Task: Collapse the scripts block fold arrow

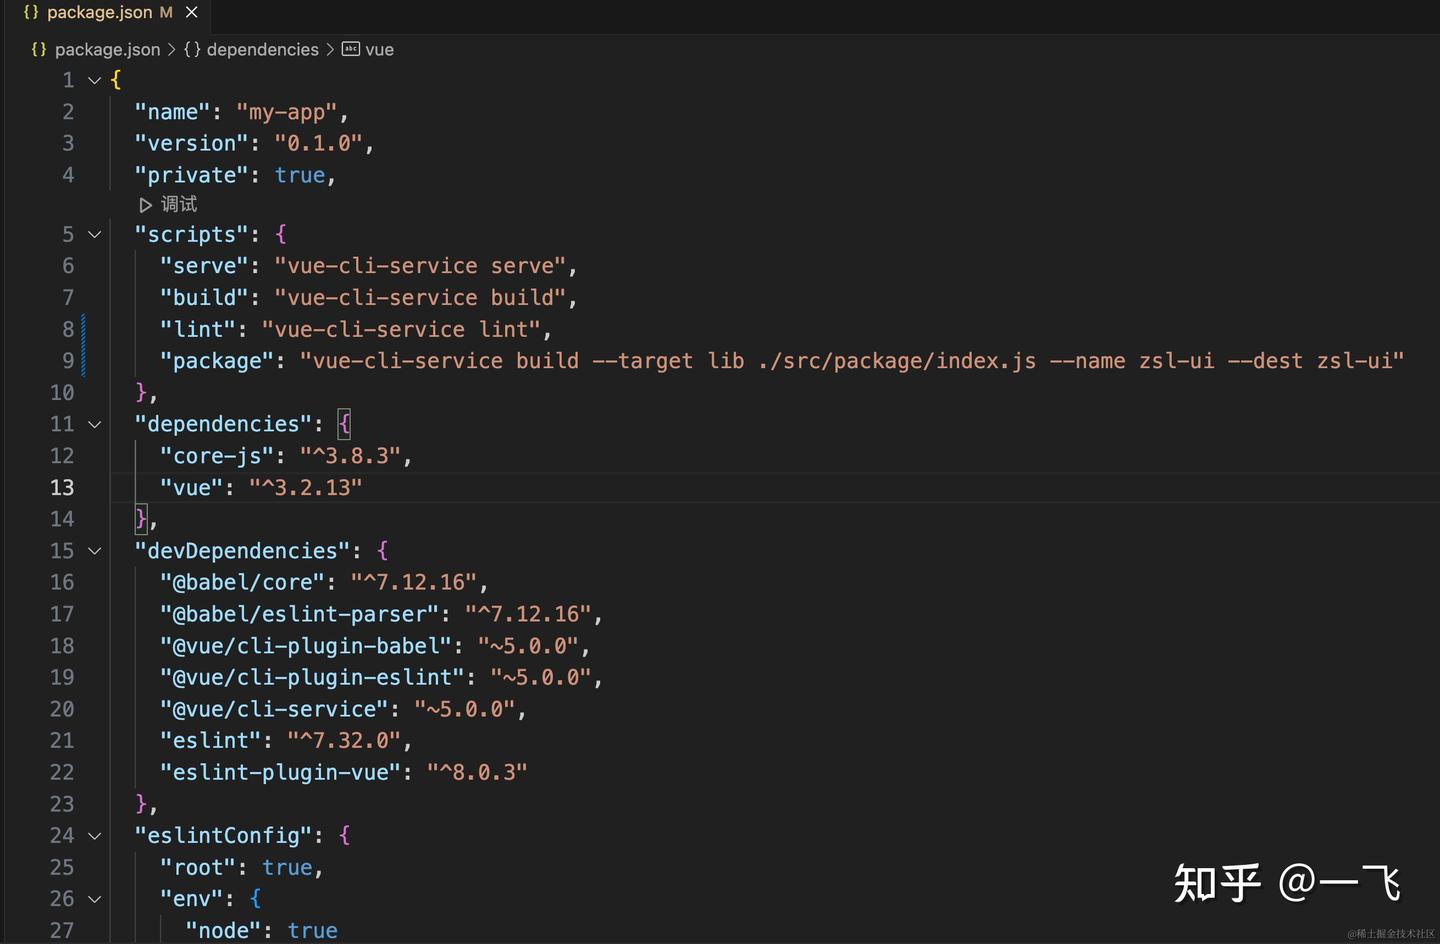Action: coord(95,234)
